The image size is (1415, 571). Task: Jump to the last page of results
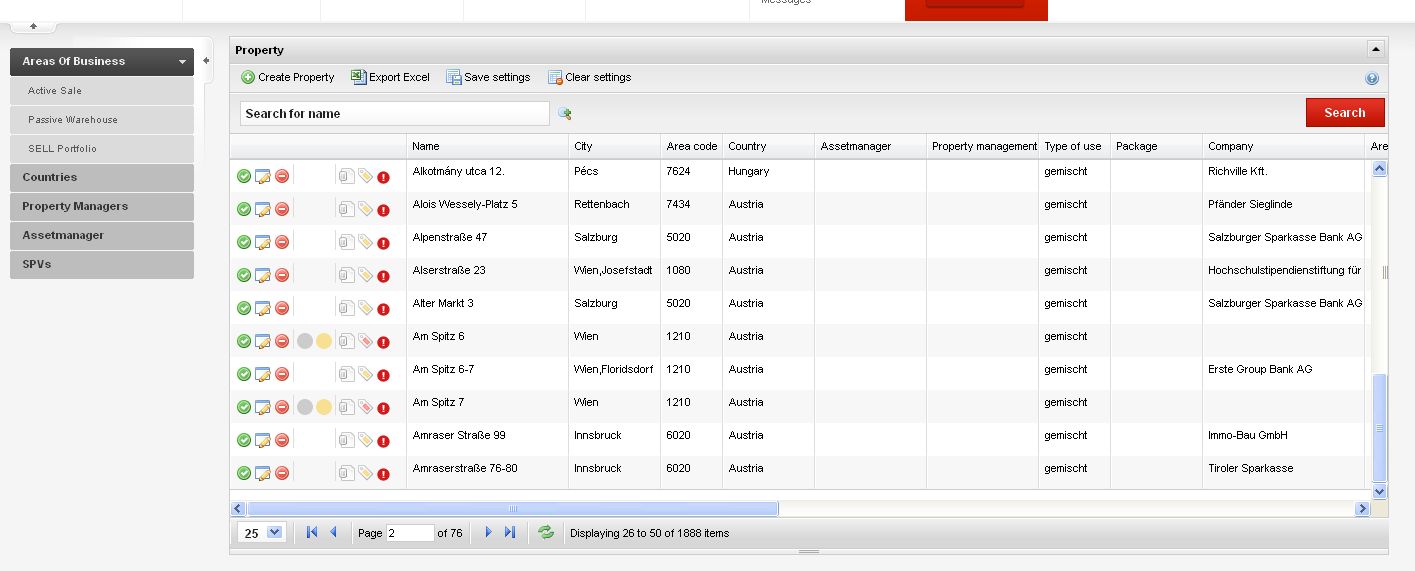pos(510,533)
